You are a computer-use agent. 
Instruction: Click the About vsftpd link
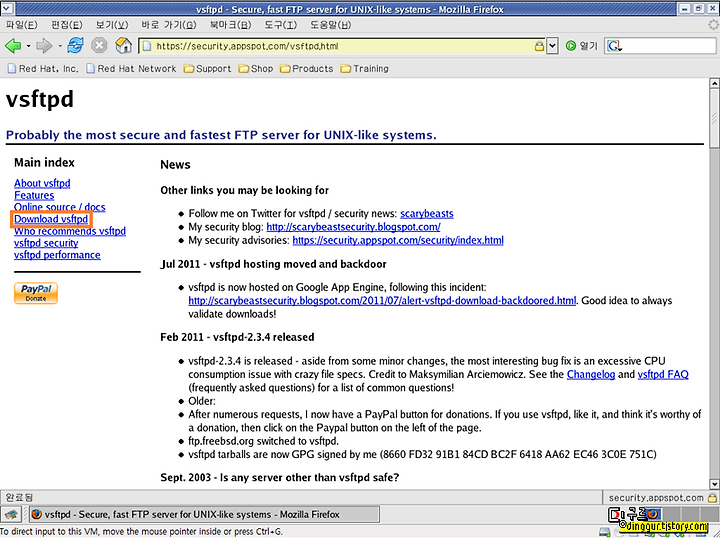(42, 183)
